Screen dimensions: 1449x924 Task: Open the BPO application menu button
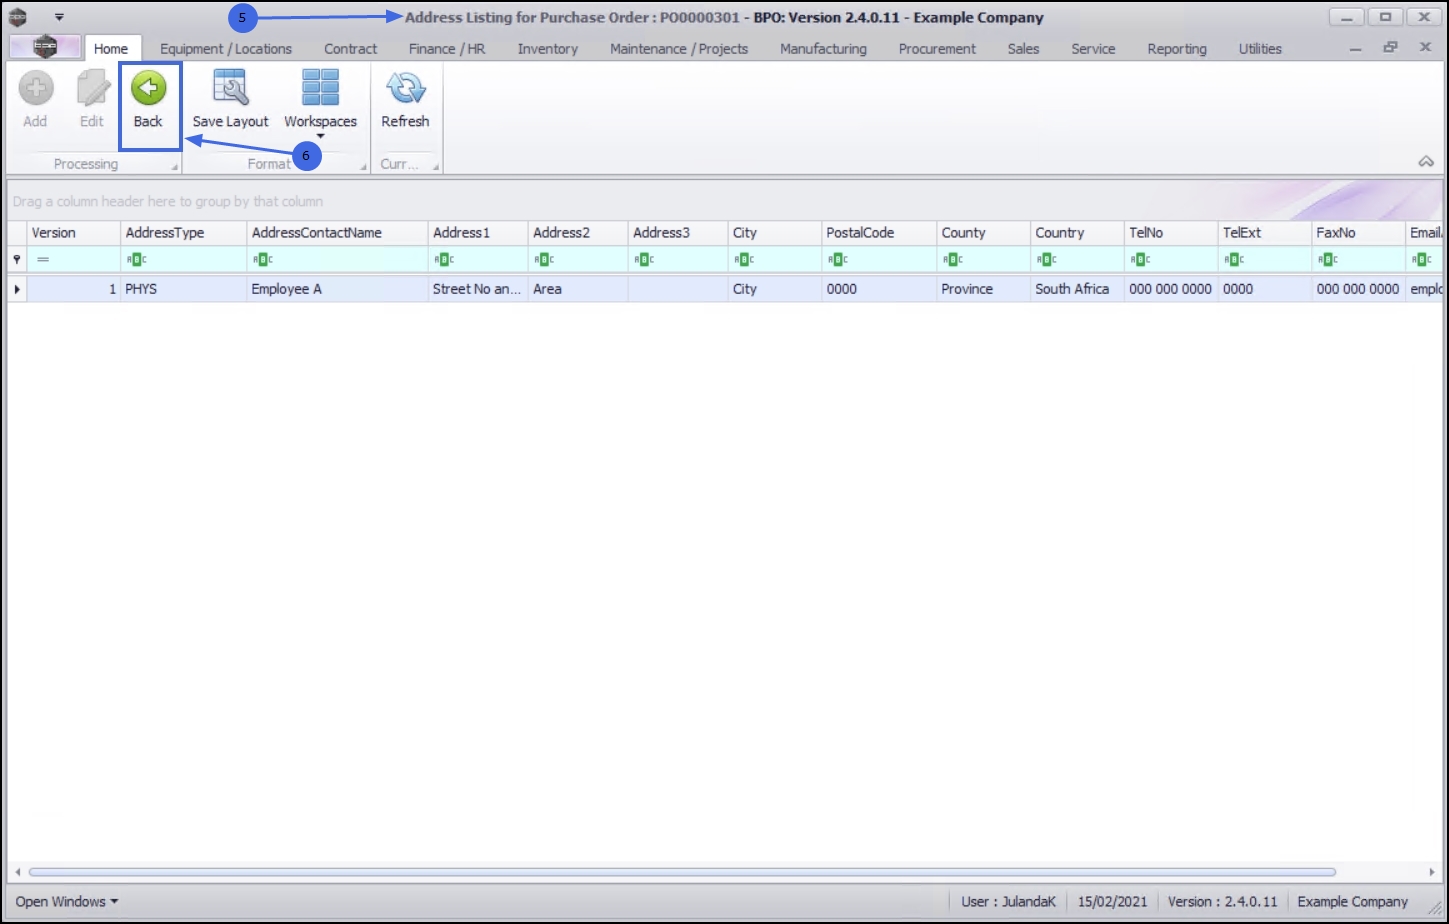pos(45,48)
